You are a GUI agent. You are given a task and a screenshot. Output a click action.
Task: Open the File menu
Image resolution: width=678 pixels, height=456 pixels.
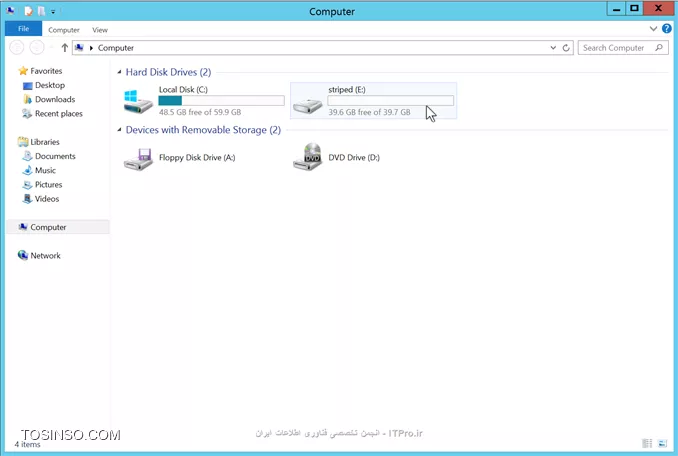[x=23, y=29]
